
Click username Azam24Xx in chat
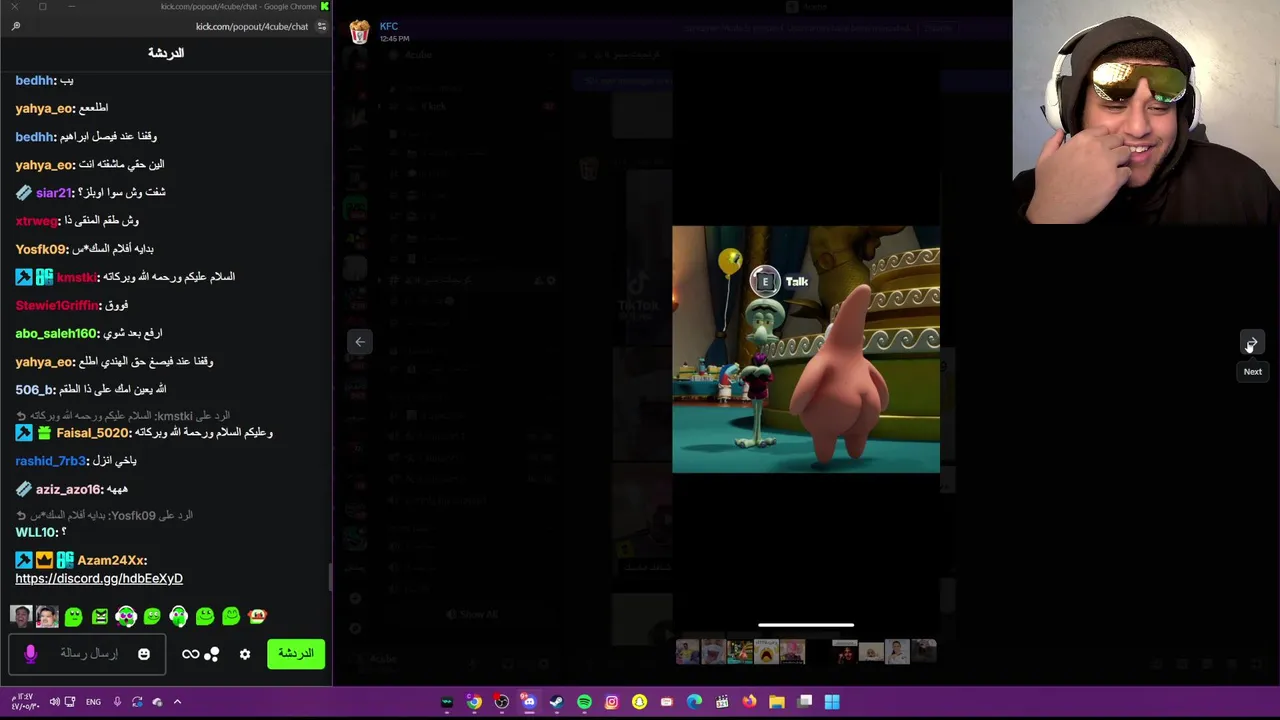click(x=112, y=561)
